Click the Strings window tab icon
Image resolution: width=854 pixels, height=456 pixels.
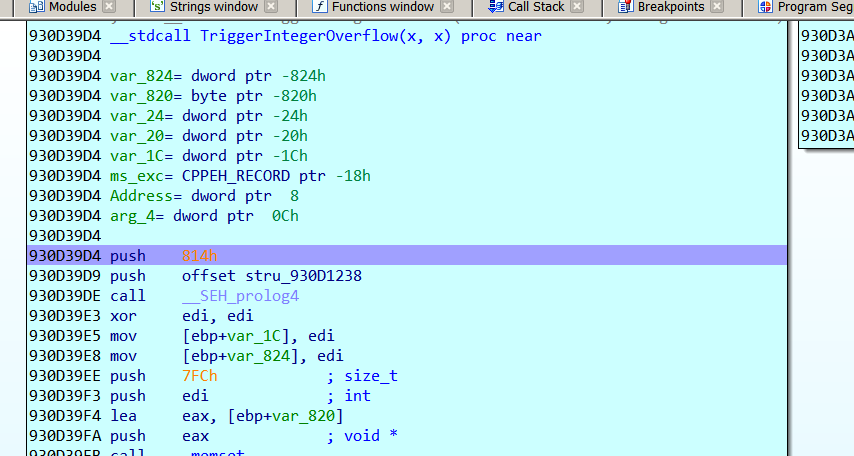[157, 7]
